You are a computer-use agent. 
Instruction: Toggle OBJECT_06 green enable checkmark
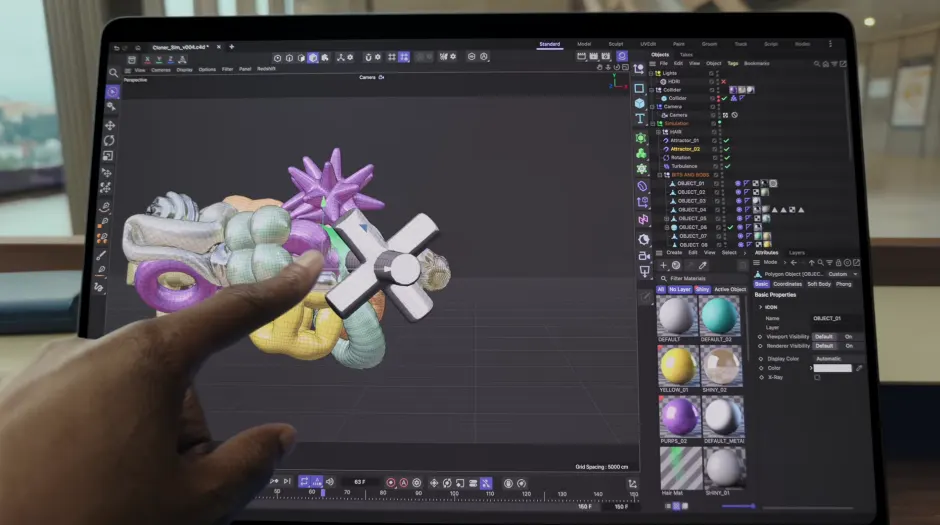tap(730, 228)
